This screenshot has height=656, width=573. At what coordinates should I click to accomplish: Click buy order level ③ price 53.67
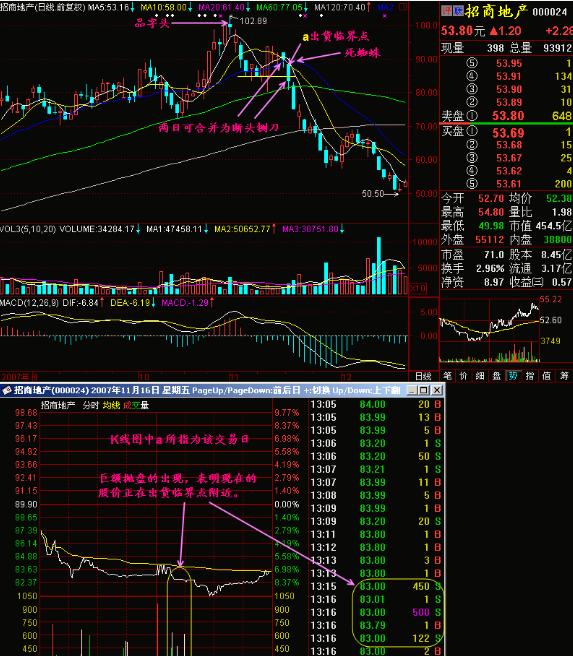click(x=509, y=158)
